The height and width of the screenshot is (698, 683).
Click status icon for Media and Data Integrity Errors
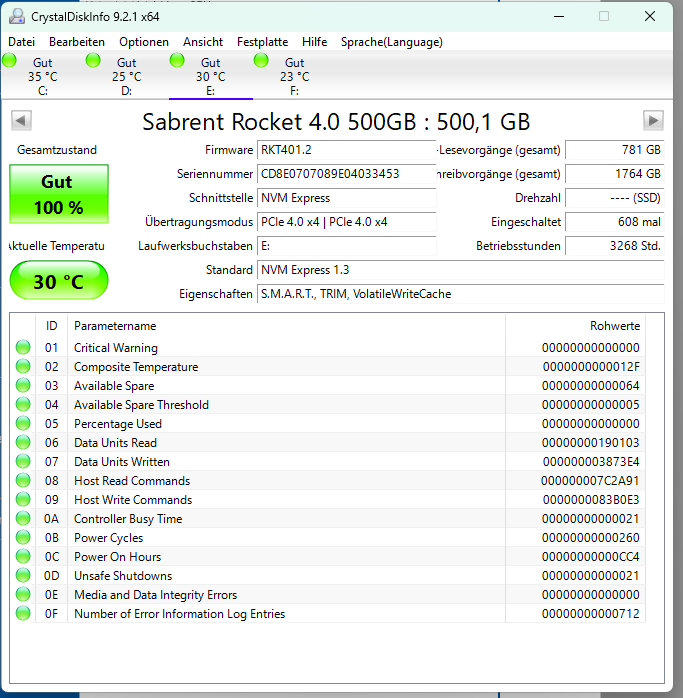(23, 594)
